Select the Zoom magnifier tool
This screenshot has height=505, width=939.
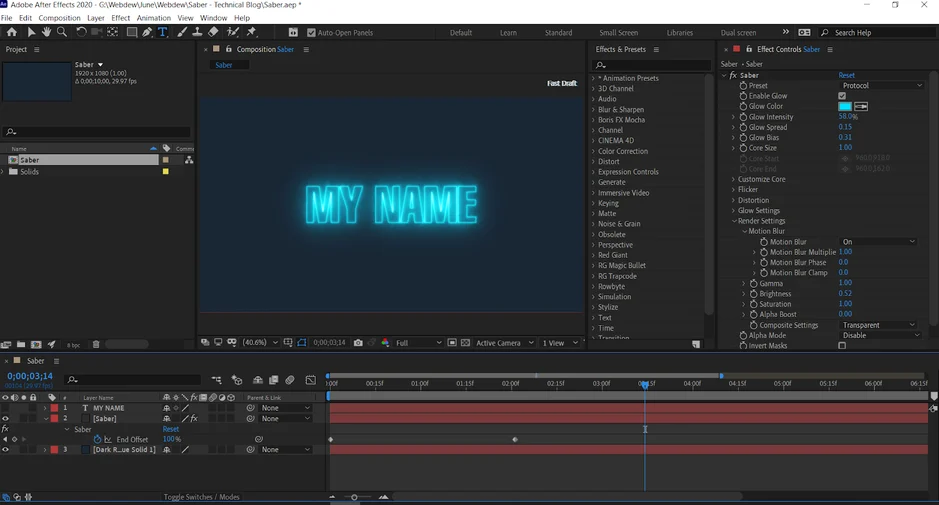coord(62,32)
